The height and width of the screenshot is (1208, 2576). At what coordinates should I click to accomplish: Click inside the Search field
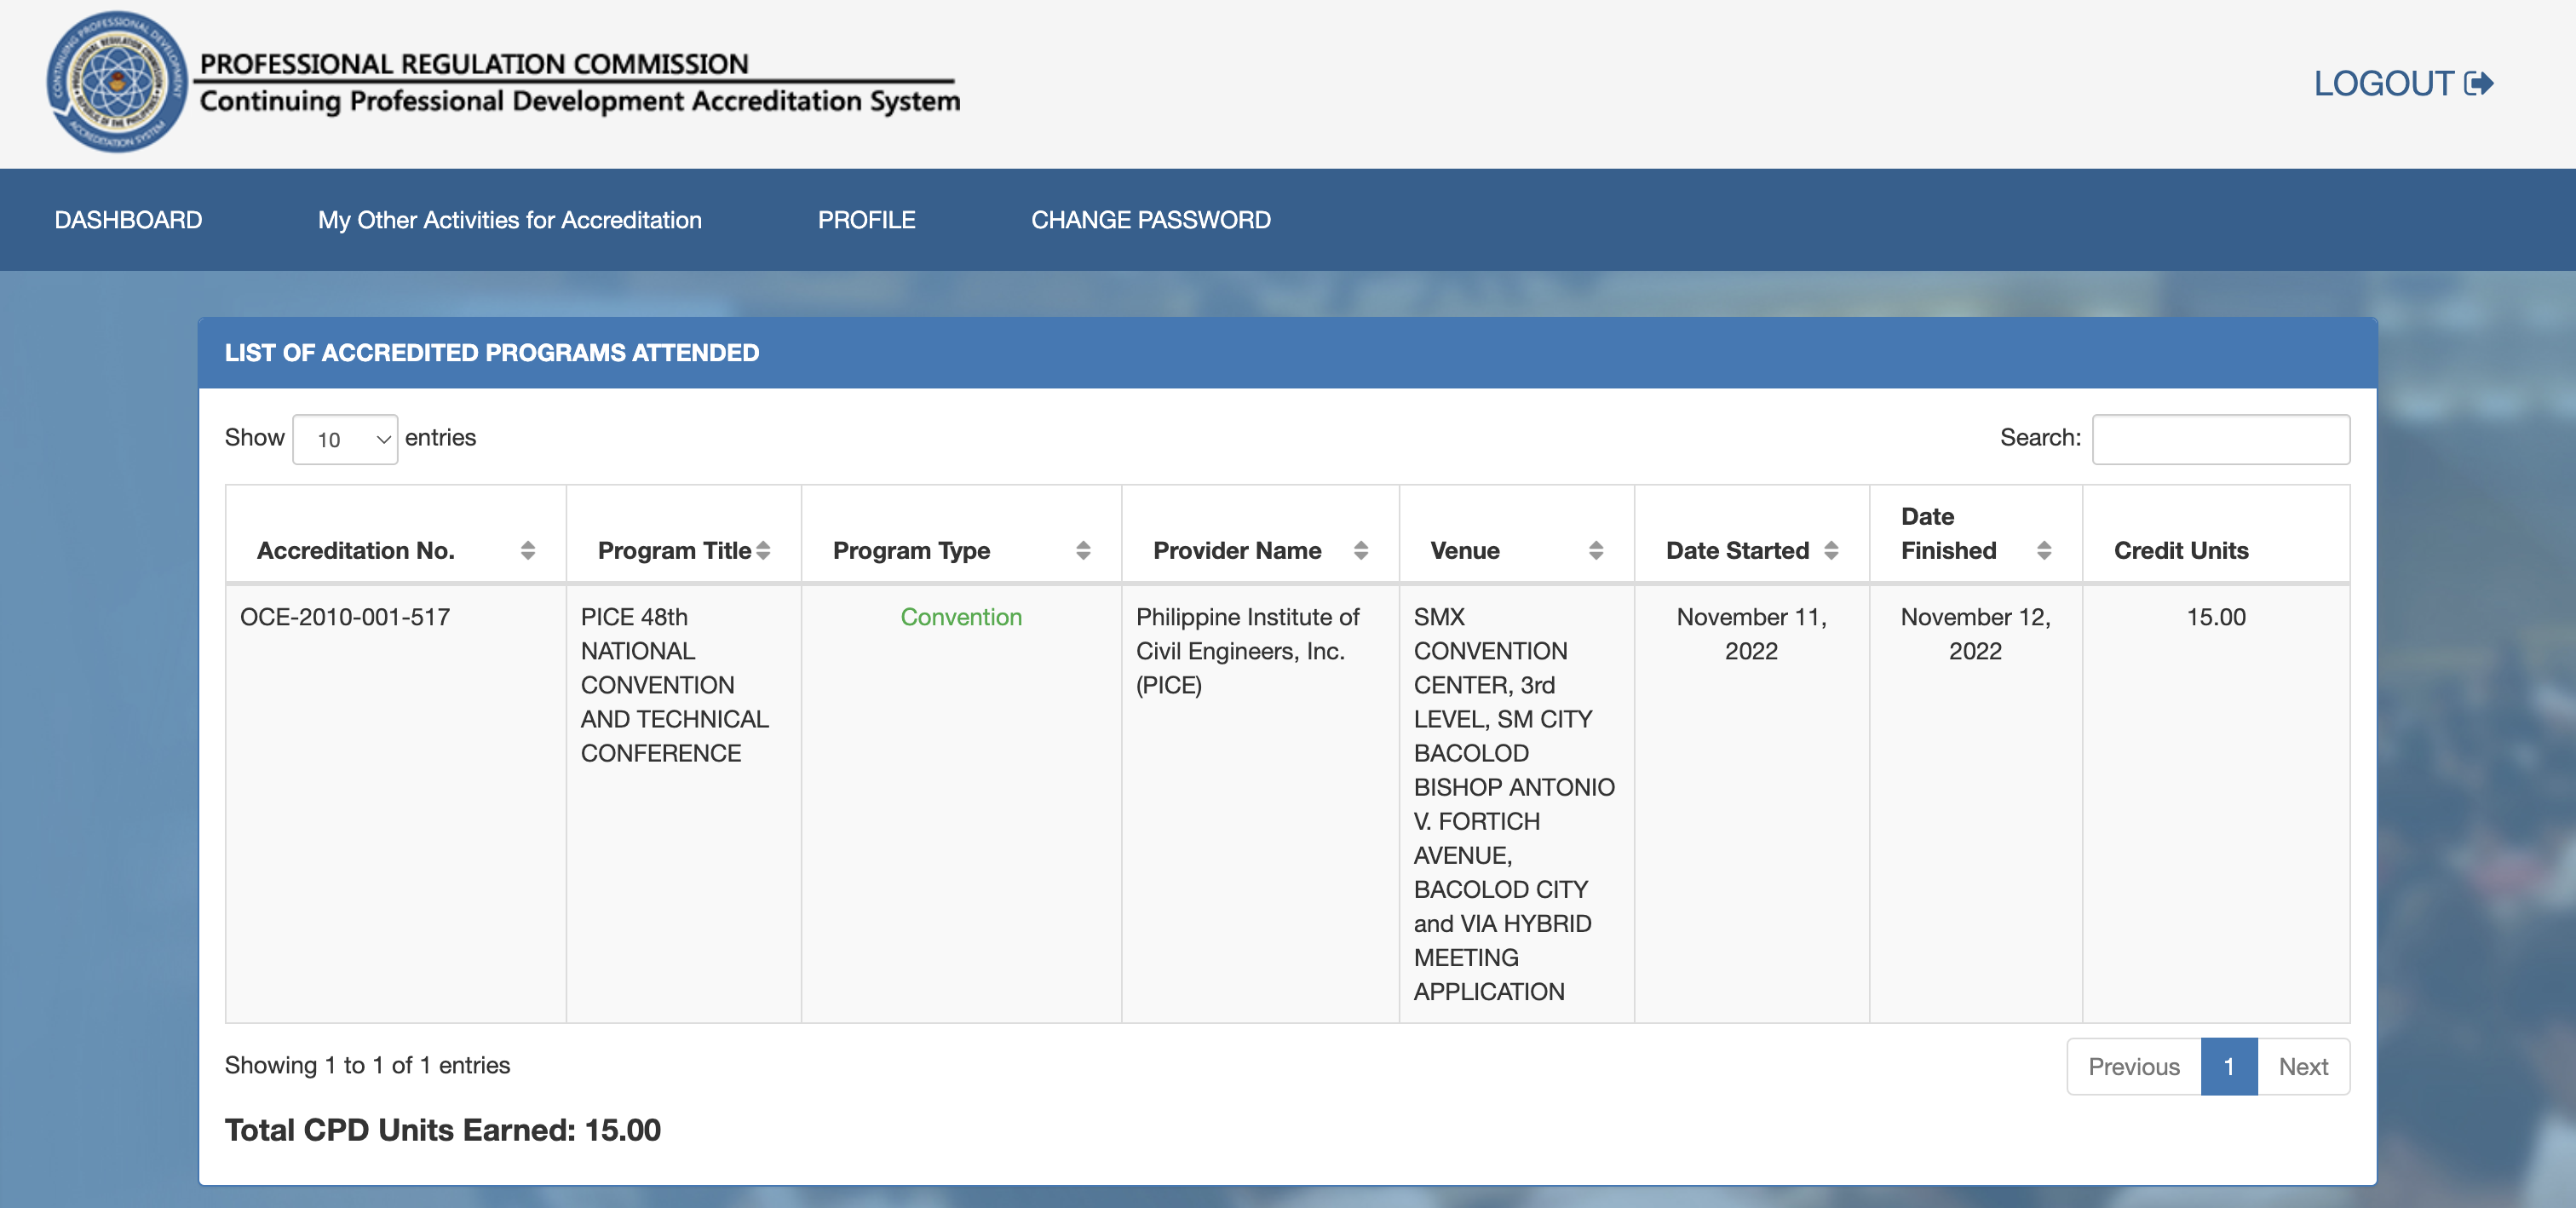point(2222,438)
